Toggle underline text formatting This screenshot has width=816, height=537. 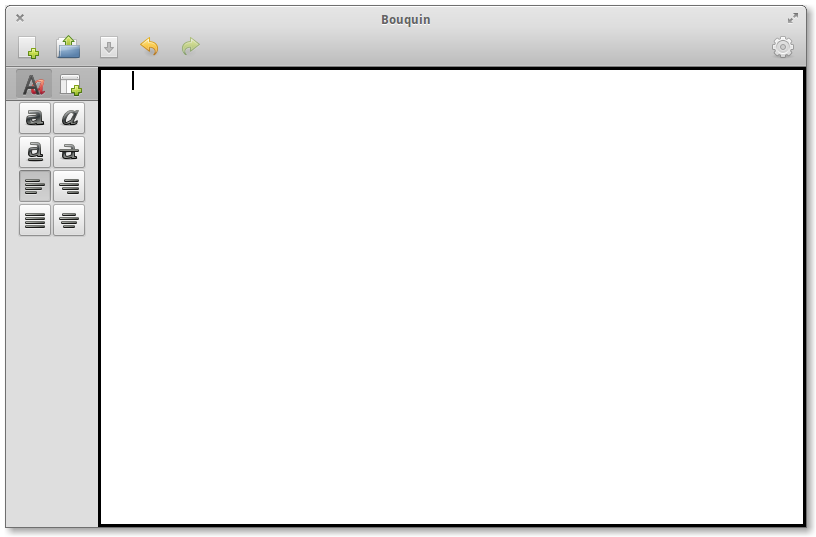click(x=35, y=152)
